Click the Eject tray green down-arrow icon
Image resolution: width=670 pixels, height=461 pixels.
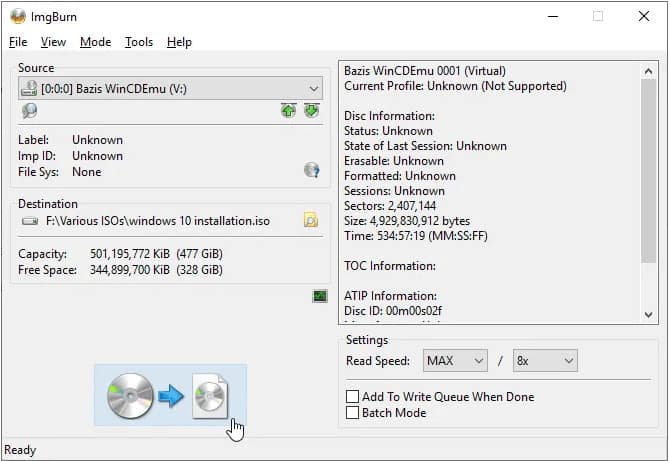[x=311, y=111]
